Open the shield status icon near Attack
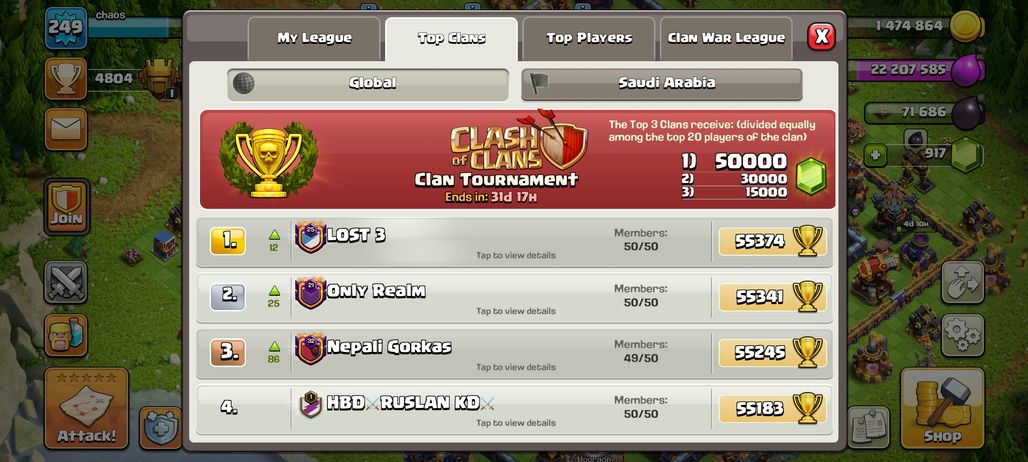 (x=160, y=427)
